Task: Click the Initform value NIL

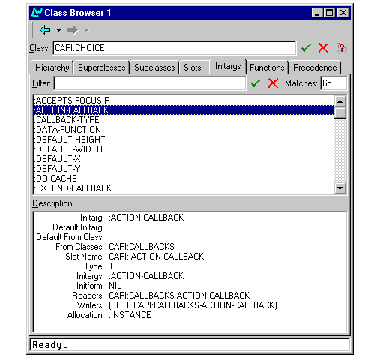Action: tap(115, 286)
